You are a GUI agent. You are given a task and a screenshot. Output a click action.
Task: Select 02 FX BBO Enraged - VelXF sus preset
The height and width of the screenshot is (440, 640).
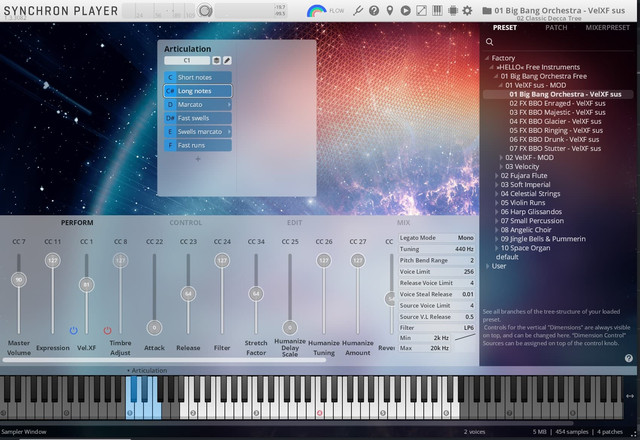(557, 103)
